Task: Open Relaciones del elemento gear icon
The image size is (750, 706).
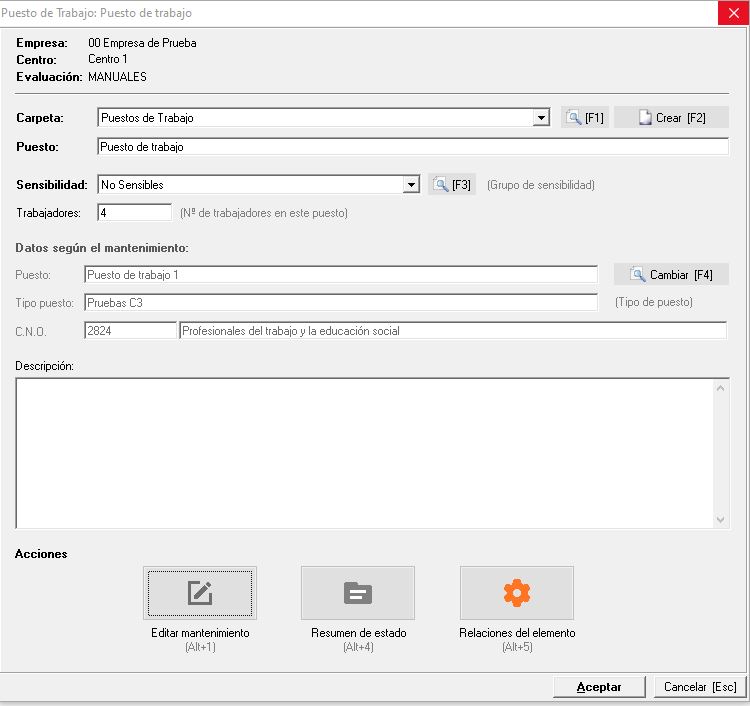Action: pos(516,593)
